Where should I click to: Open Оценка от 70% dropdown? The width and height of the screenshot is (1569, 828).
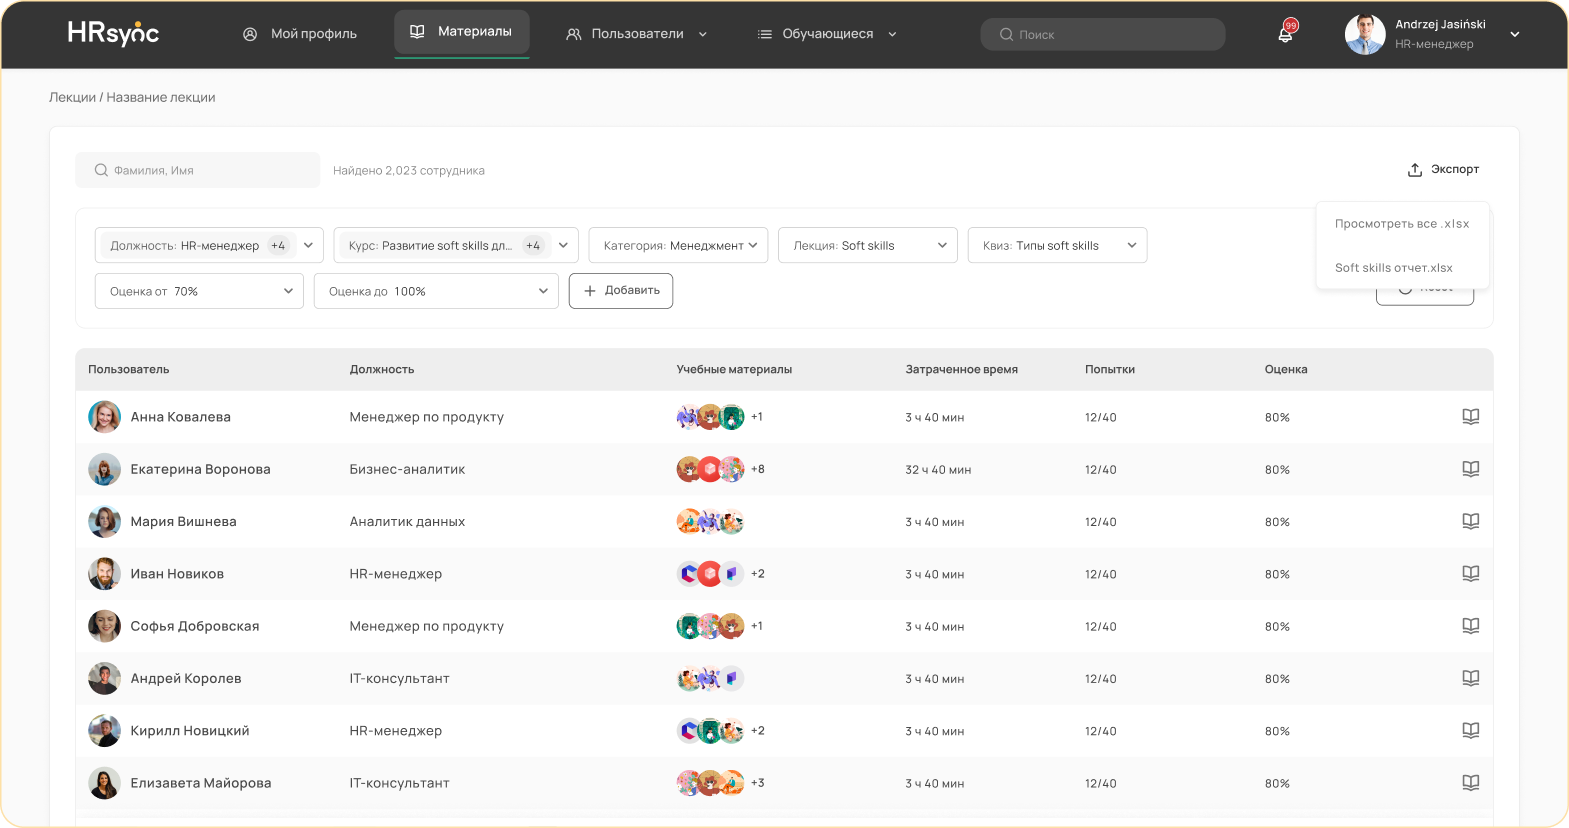tap(199, 291)
